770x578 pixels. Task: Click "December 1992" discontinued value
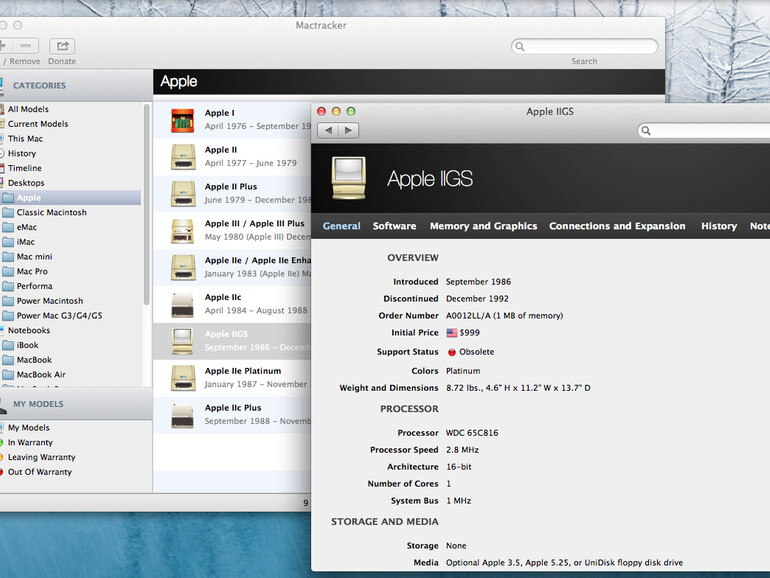[x=477, y=299]
